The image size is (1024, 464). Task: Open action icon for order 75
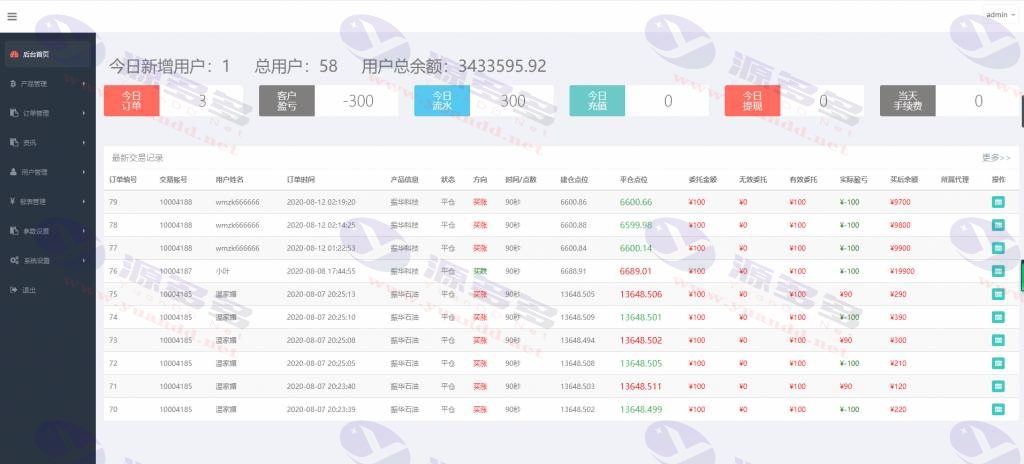(x=998, y=294)
